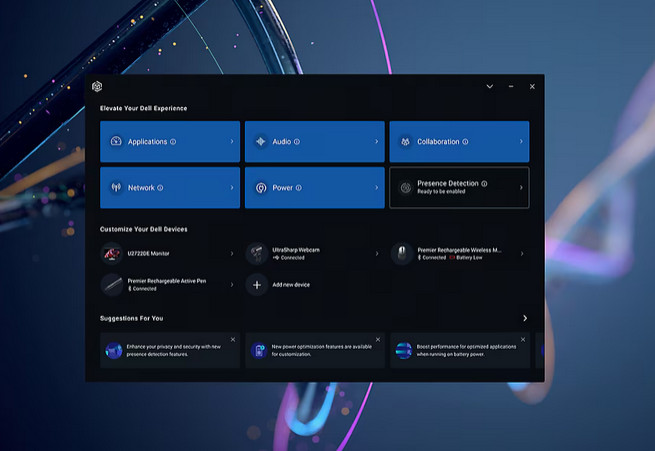Click the Power tile plug icon
Image resolution: width=655 pixels, height=451 pixels.
pos(261,188)
